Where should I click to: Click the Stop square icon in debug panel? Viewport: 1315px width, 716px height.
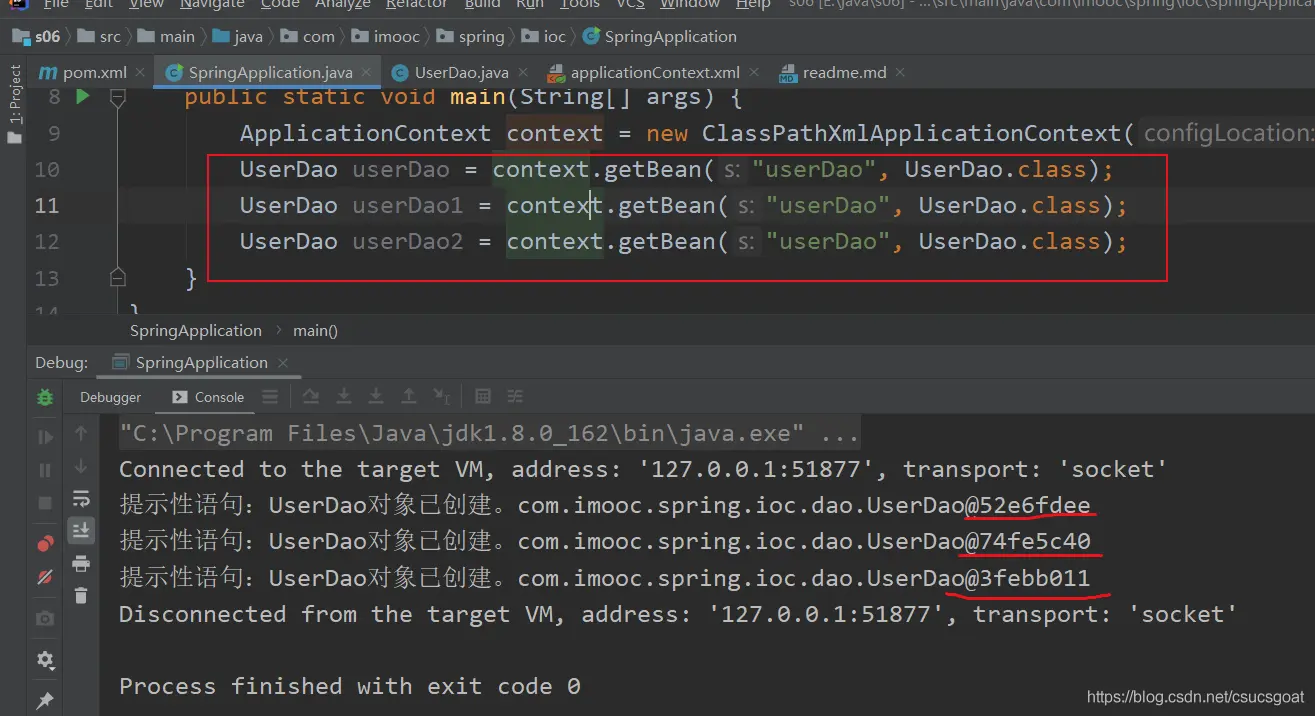point(45,503)
